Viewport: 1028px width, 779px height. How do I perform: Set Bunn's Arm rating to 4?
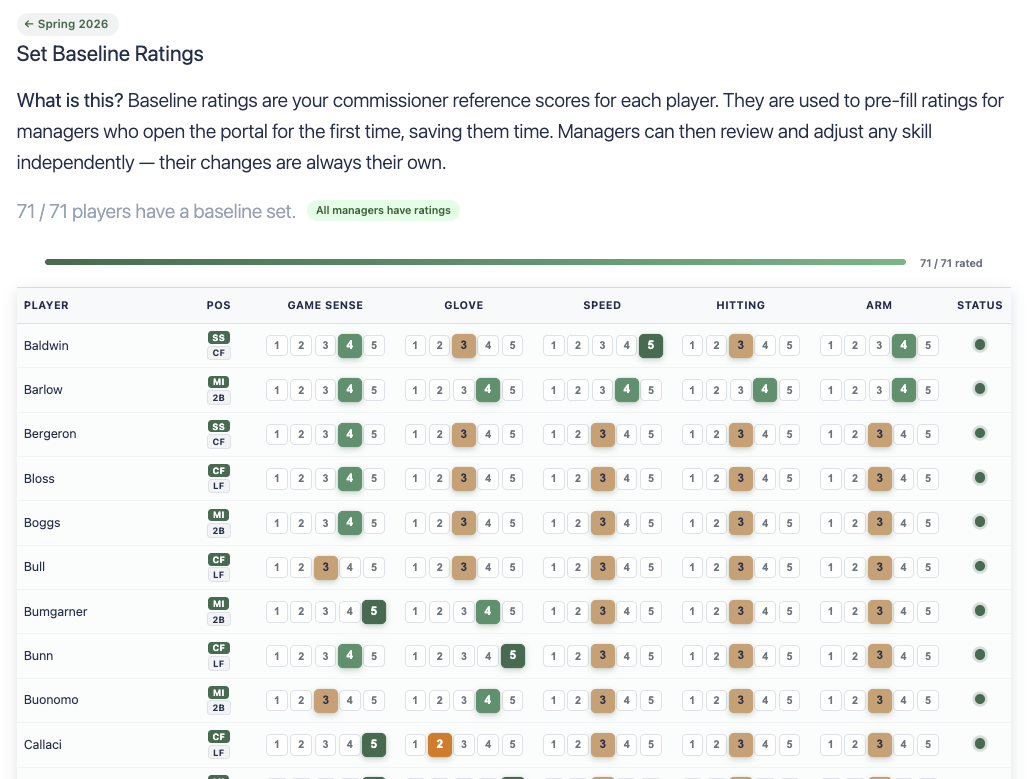tap(904, 656)
